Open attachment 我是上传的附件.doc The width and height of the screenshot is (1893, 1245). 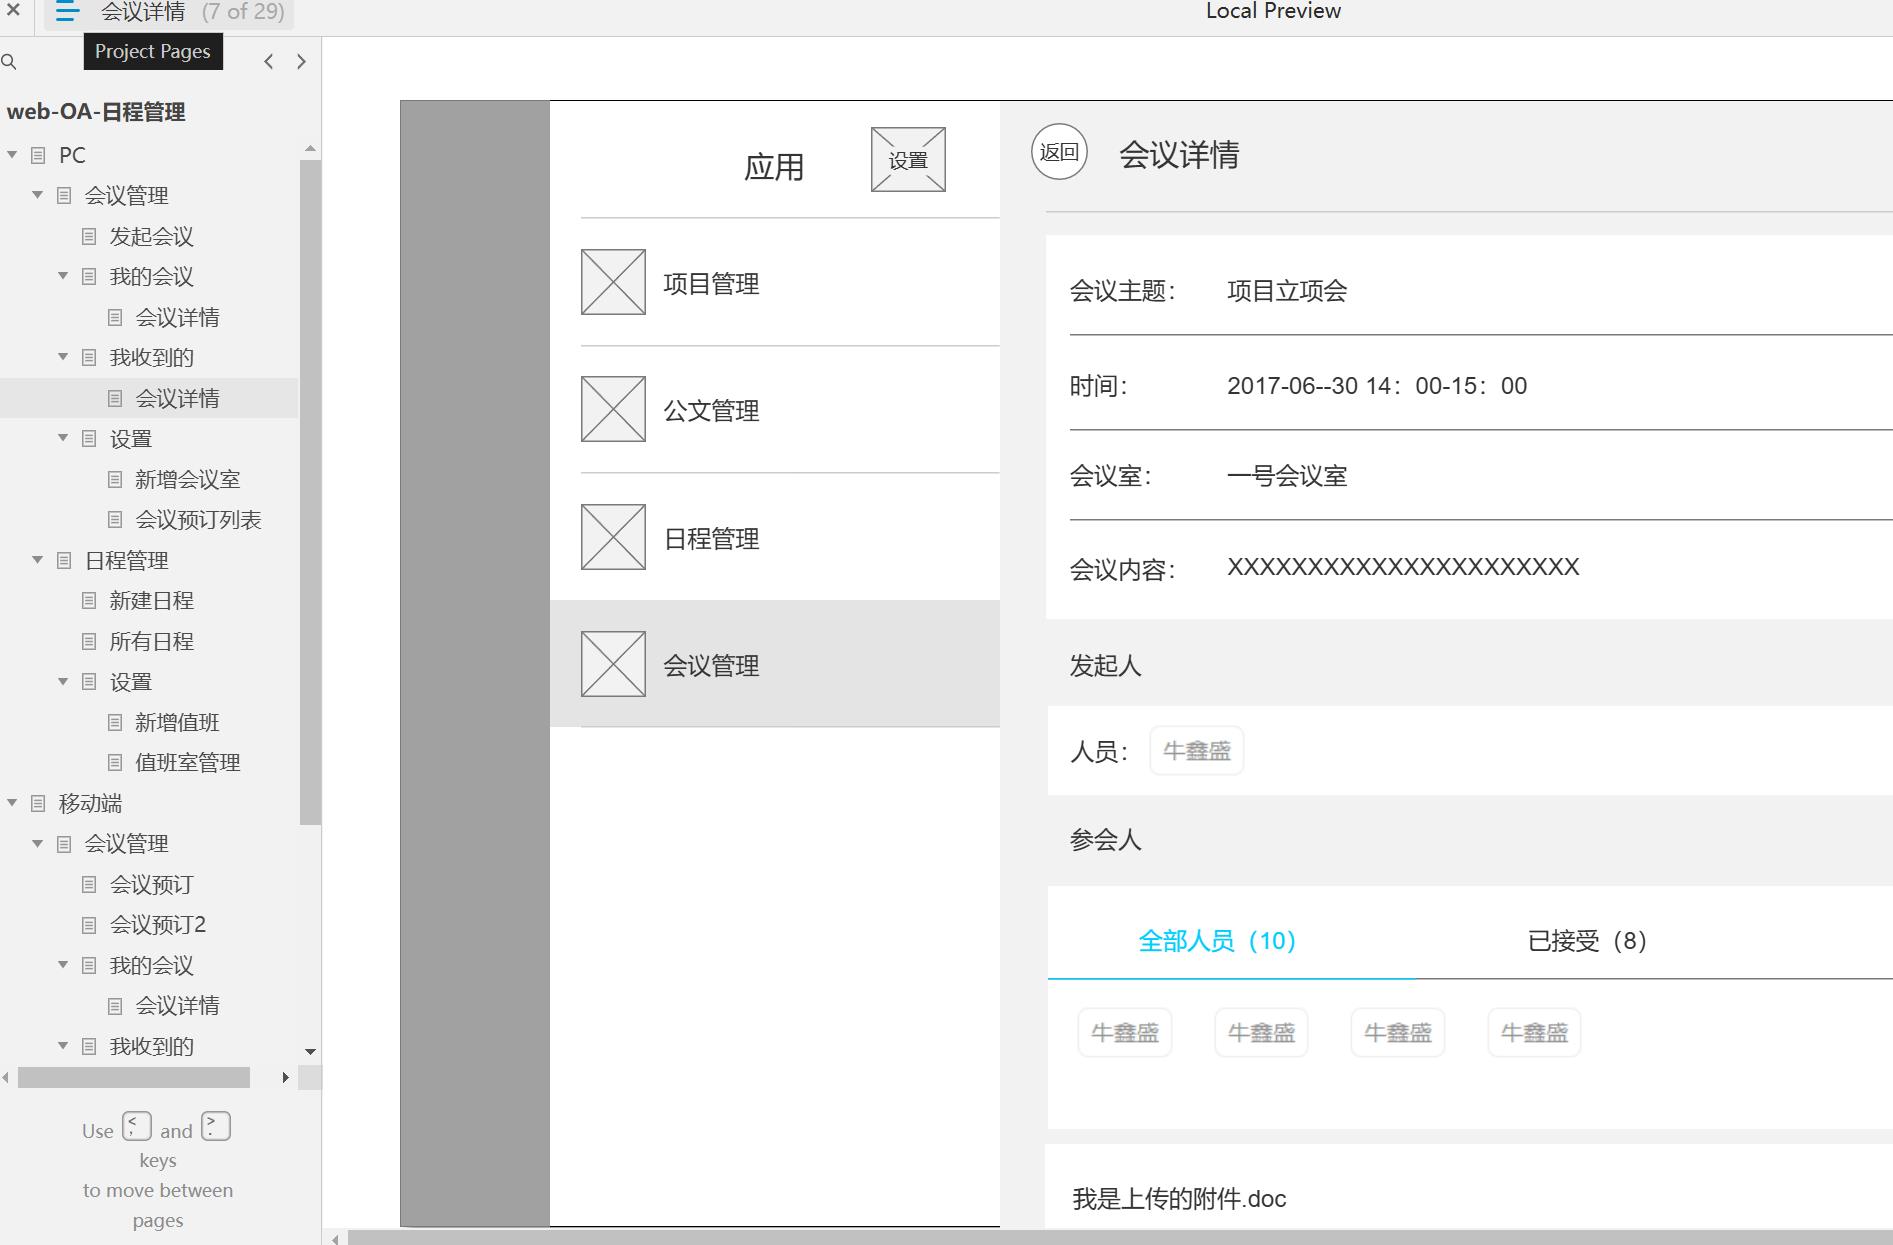coord(1179,1199)
